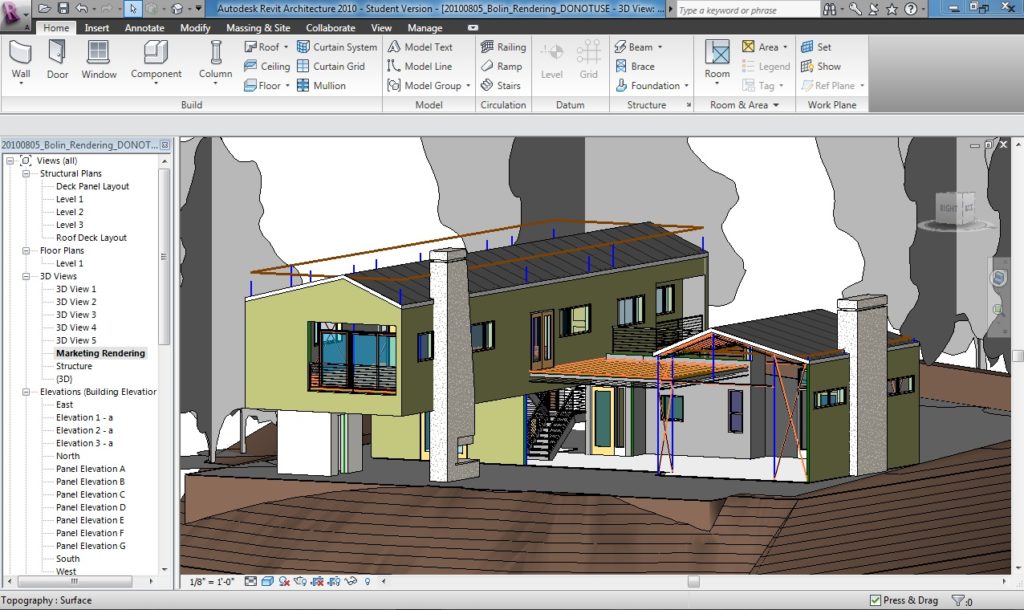Open the Beam dropdown
1024x610 pixels.
(662, 46)
